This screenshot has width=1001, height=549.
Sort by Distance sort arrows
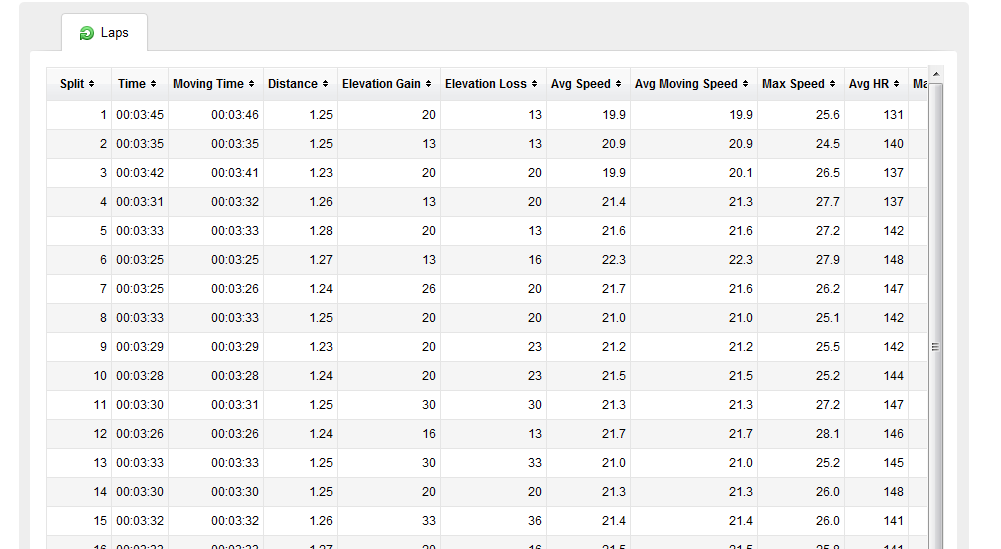(325, 84)
